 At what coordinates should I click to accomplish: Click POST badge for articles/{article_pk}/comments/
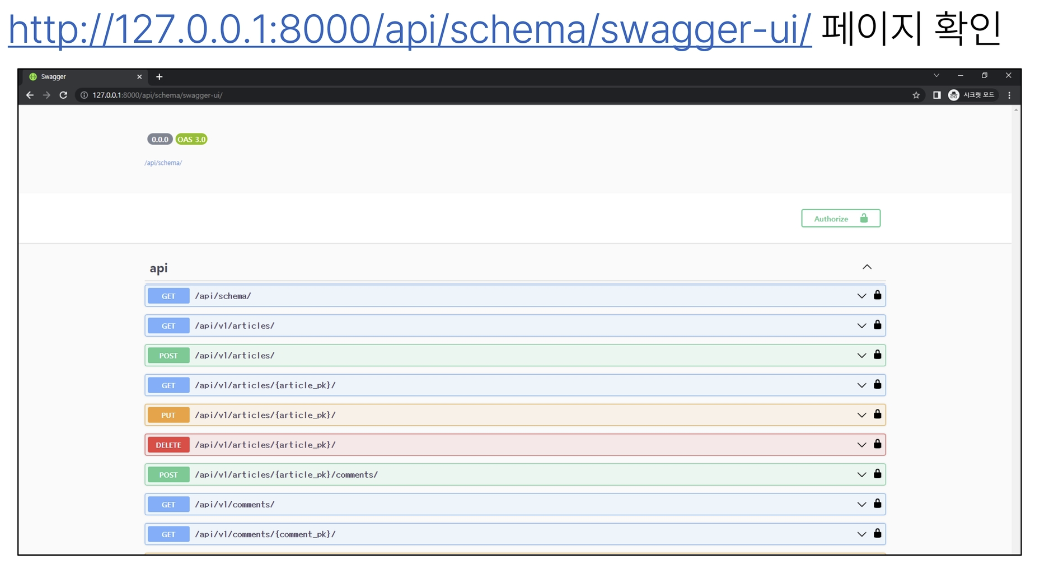tap(168, 475)
